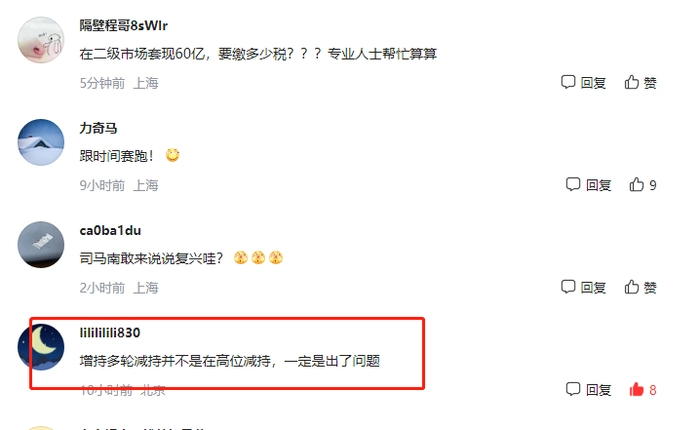Click reply bubble icon on lilililili830's comment
Screen dimensions: 700x430
pyautogui.click(x=573, y=389)
